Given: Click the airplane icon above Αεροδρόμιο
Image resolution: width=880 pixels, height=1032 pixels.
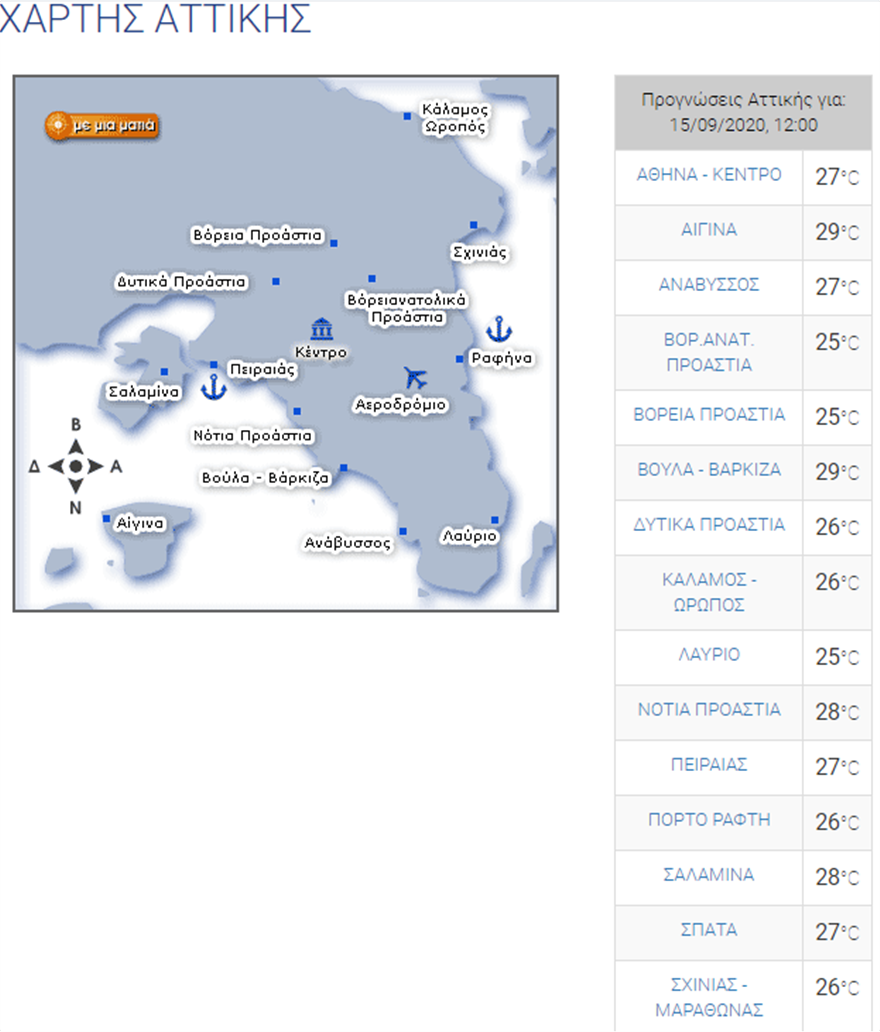Looking at the screenshot, I should coord(416,378).
